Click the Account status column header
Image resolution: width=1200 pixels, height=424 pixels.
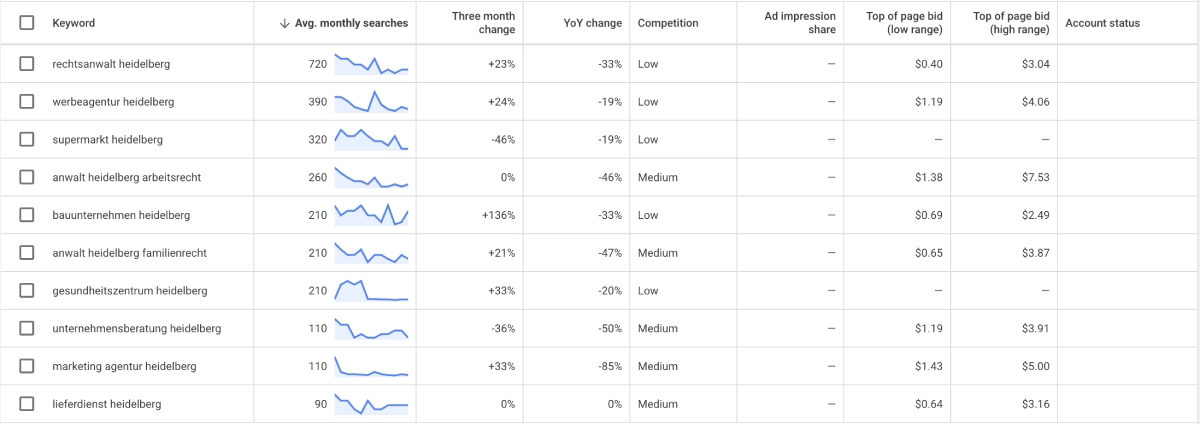click(x=1103, y=23)
